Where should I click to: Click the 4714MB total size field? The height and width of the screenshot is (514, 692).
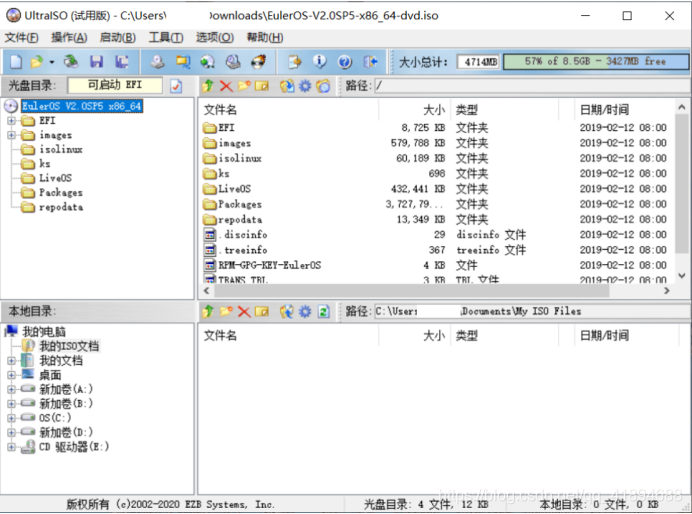(x=478, y=62)
